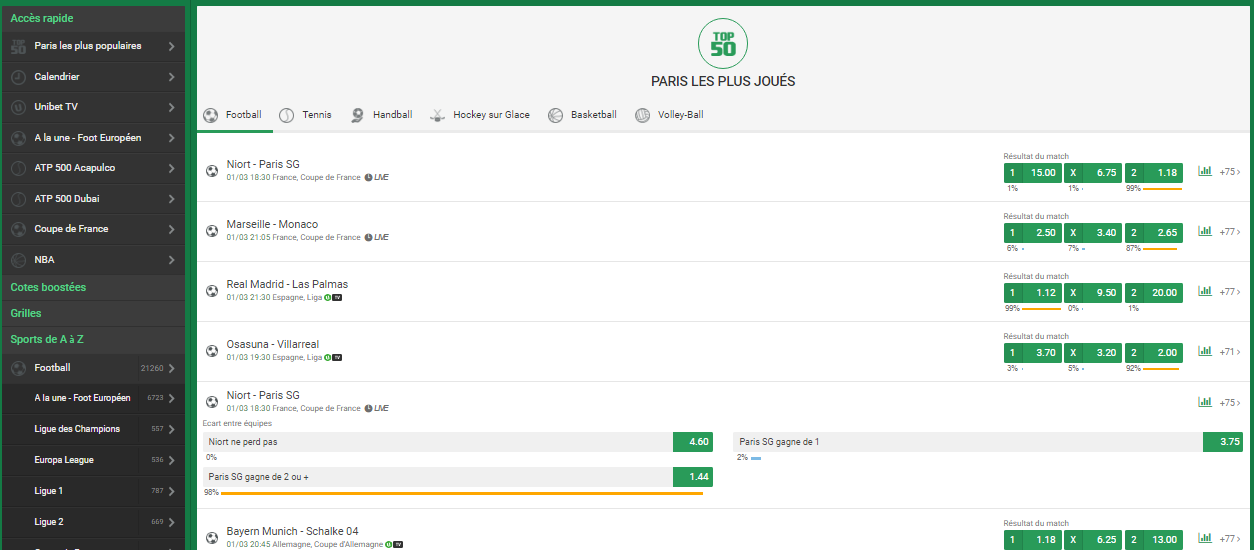1254x550 pixels.
Task: Open the Real Madrid - Las Palmas match
Action: click(x=287, y=284)
